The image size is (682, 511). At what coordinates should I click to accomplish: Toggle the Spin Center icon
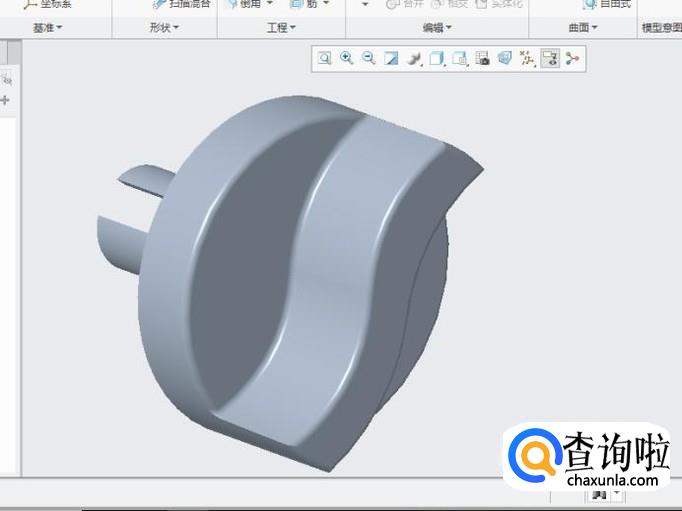572,59
